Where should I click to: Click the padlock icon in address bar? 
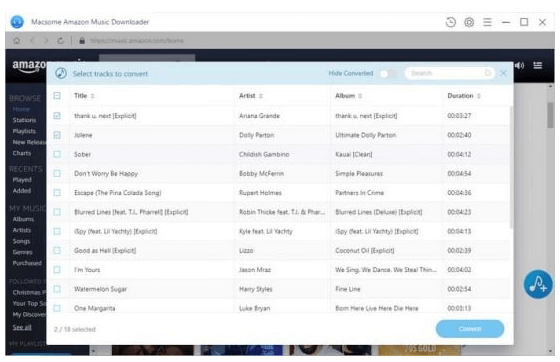click(82, 40)
